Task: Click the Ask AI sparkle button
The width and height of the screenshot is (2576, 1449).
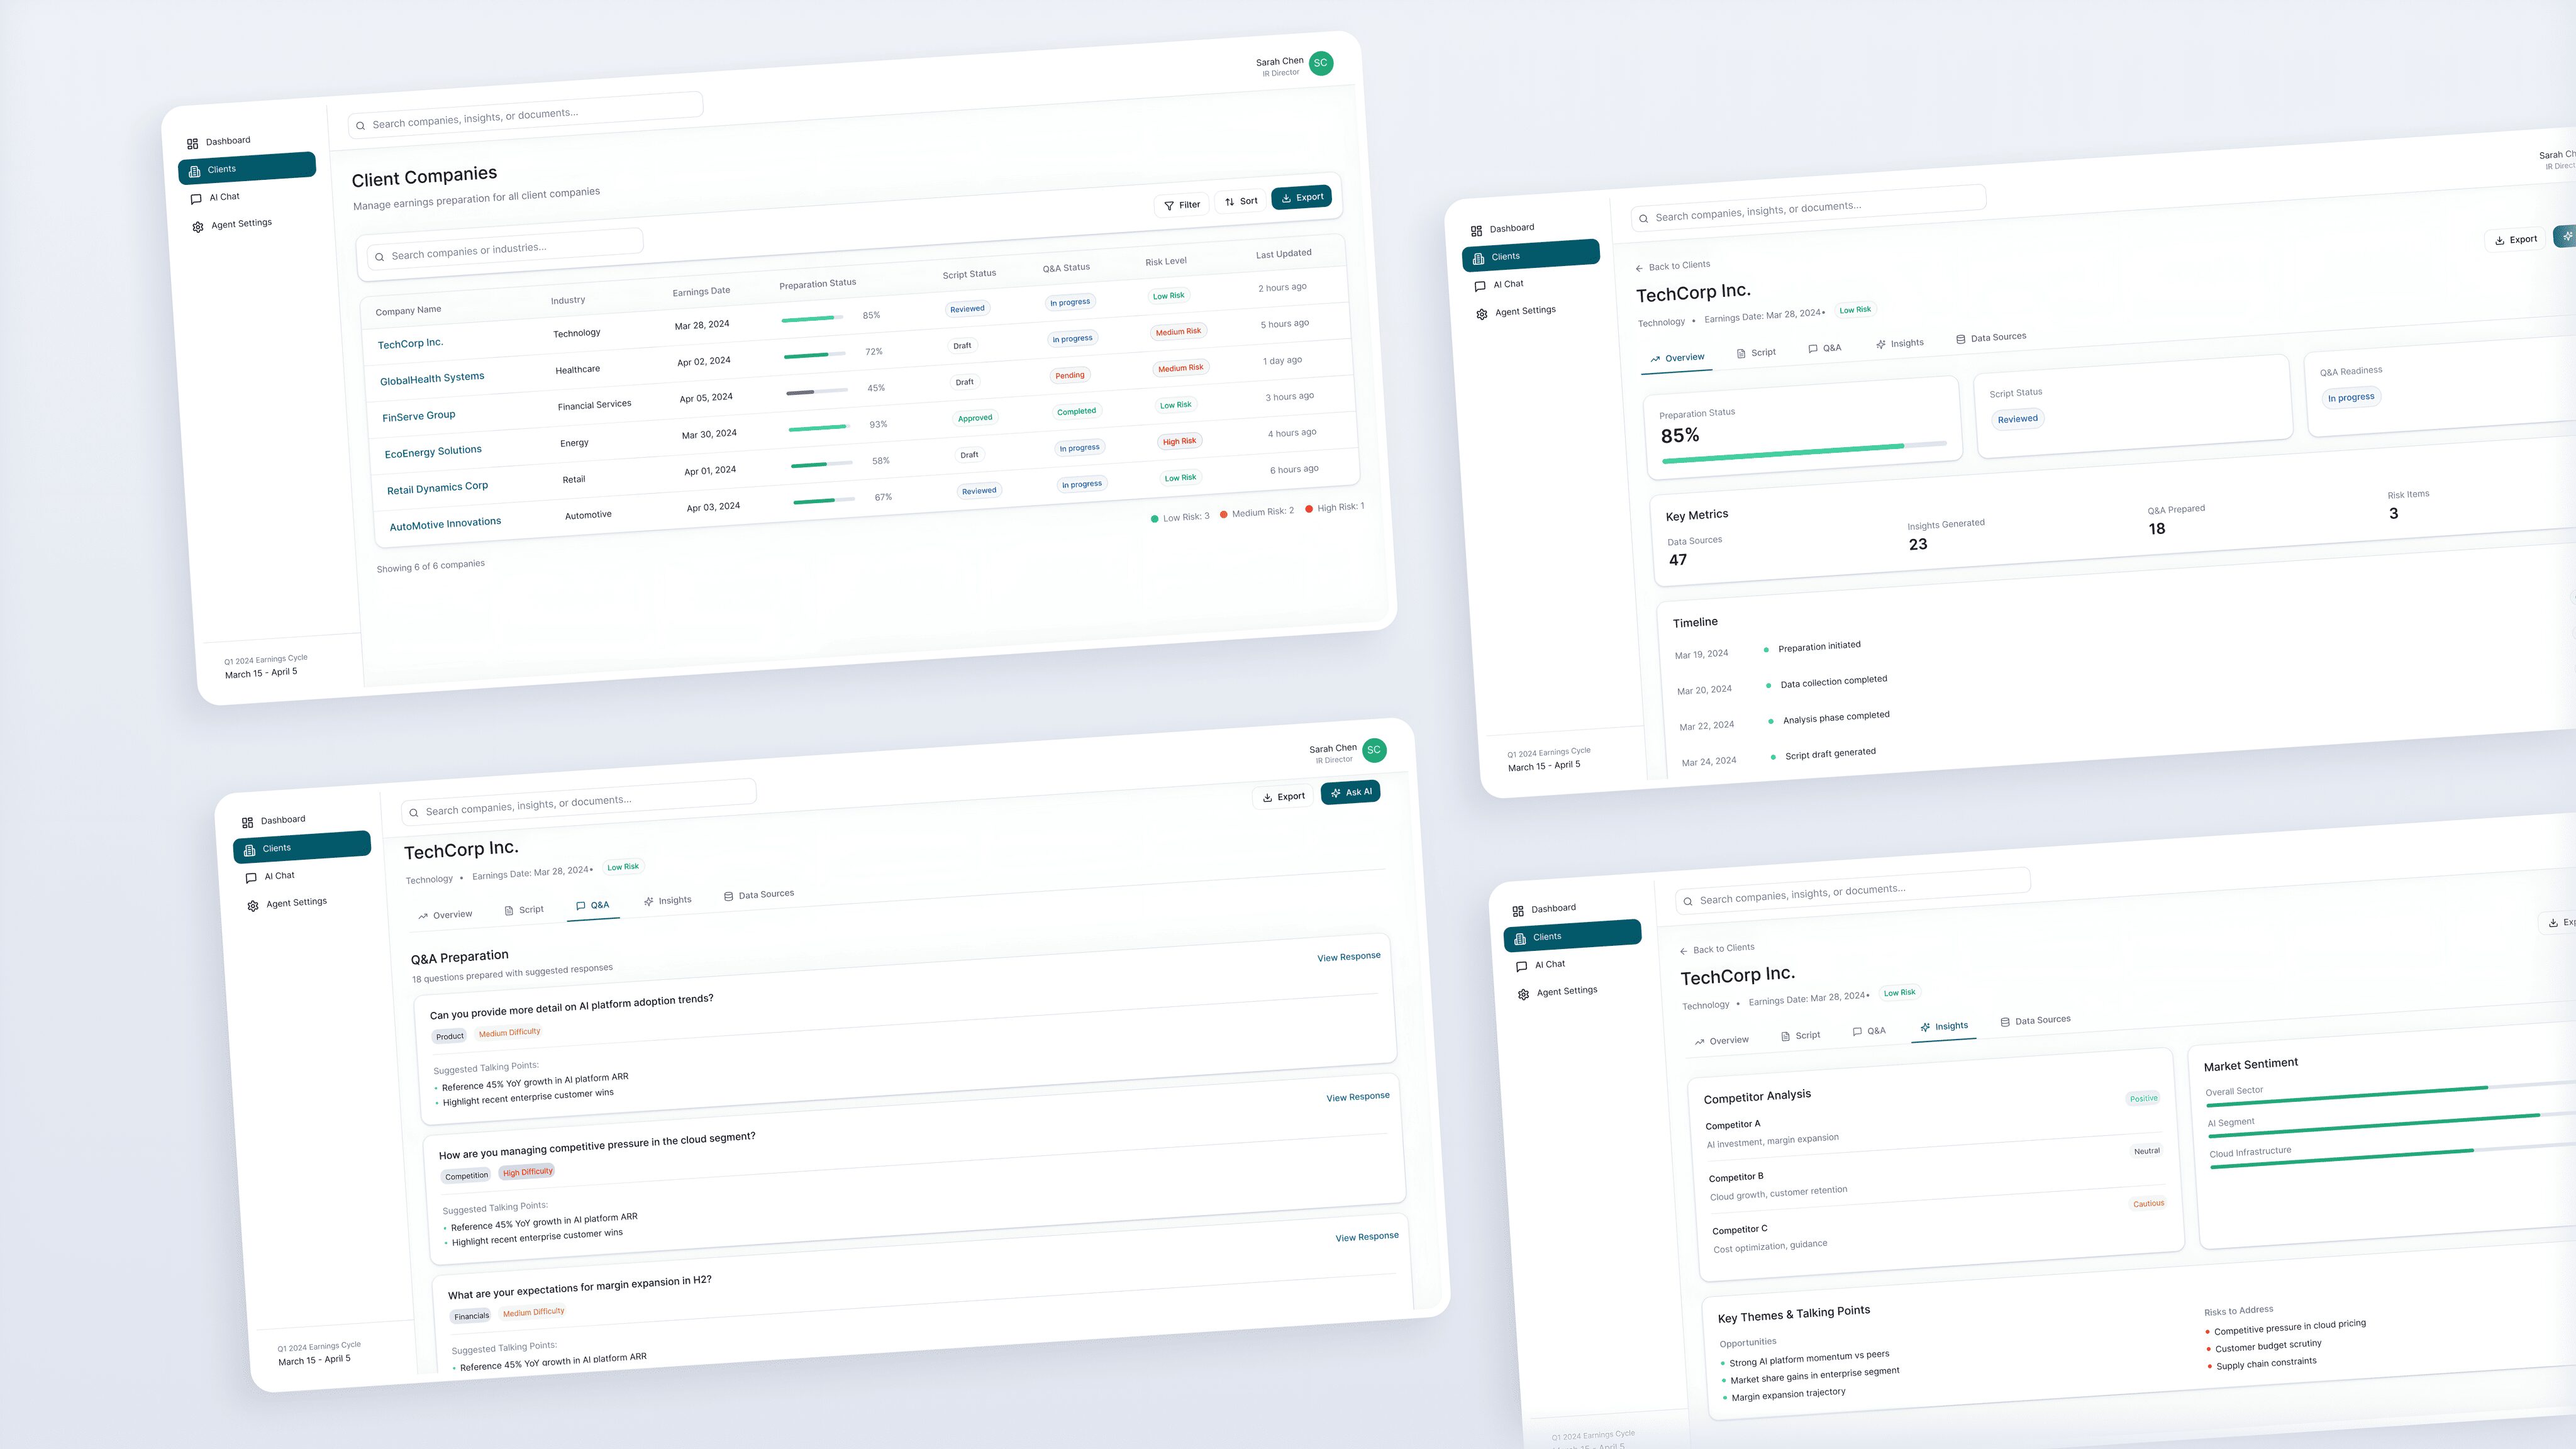Action: pos(1350,792)
